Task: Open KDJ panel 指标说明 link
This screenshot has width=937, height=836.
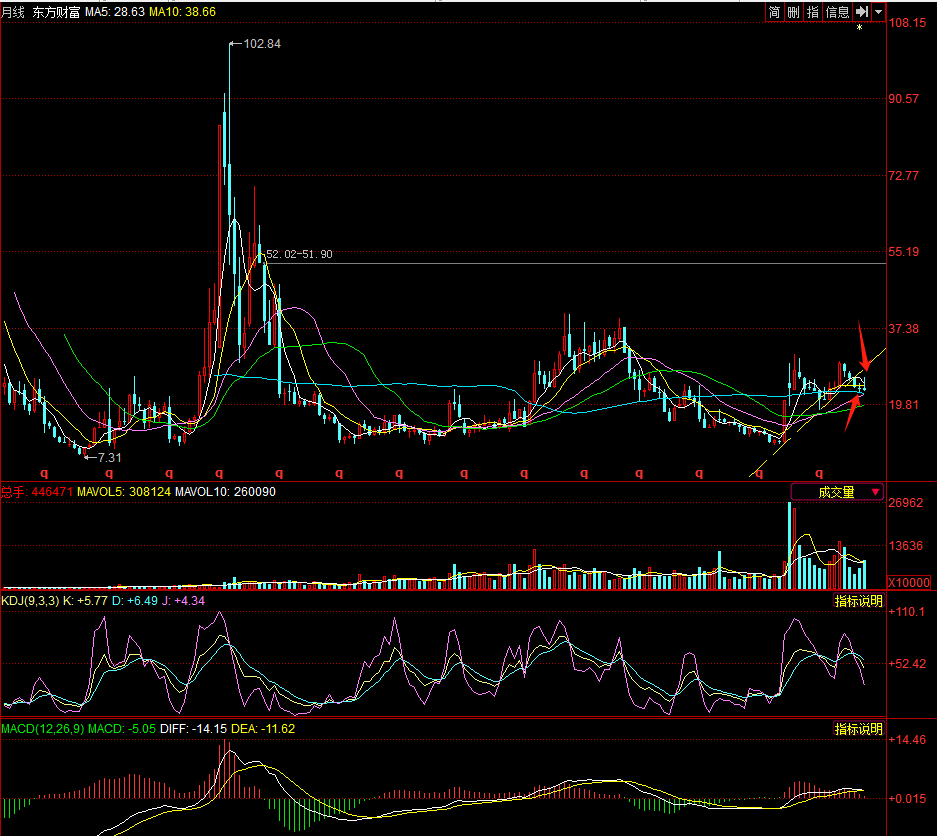Action: 858,601
